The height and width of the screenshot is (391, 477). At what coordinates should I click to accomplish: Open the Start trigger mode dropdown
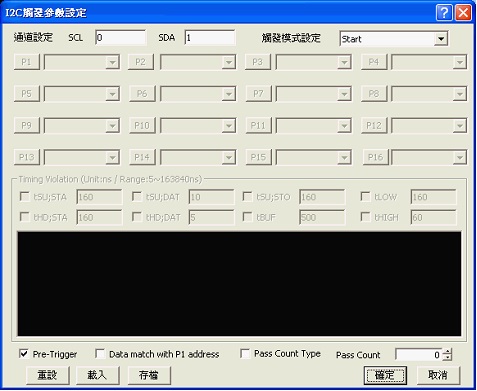pos(441,39)
